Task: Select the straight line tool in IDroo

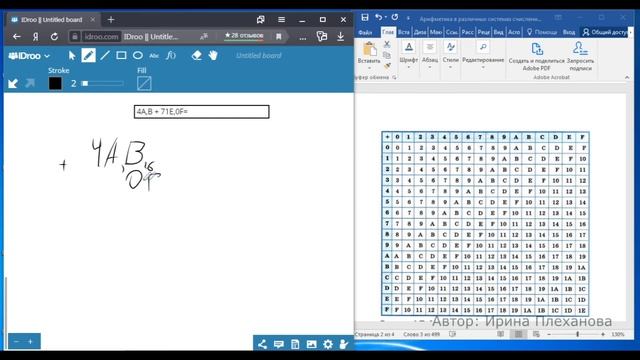Action: point(105,56)
